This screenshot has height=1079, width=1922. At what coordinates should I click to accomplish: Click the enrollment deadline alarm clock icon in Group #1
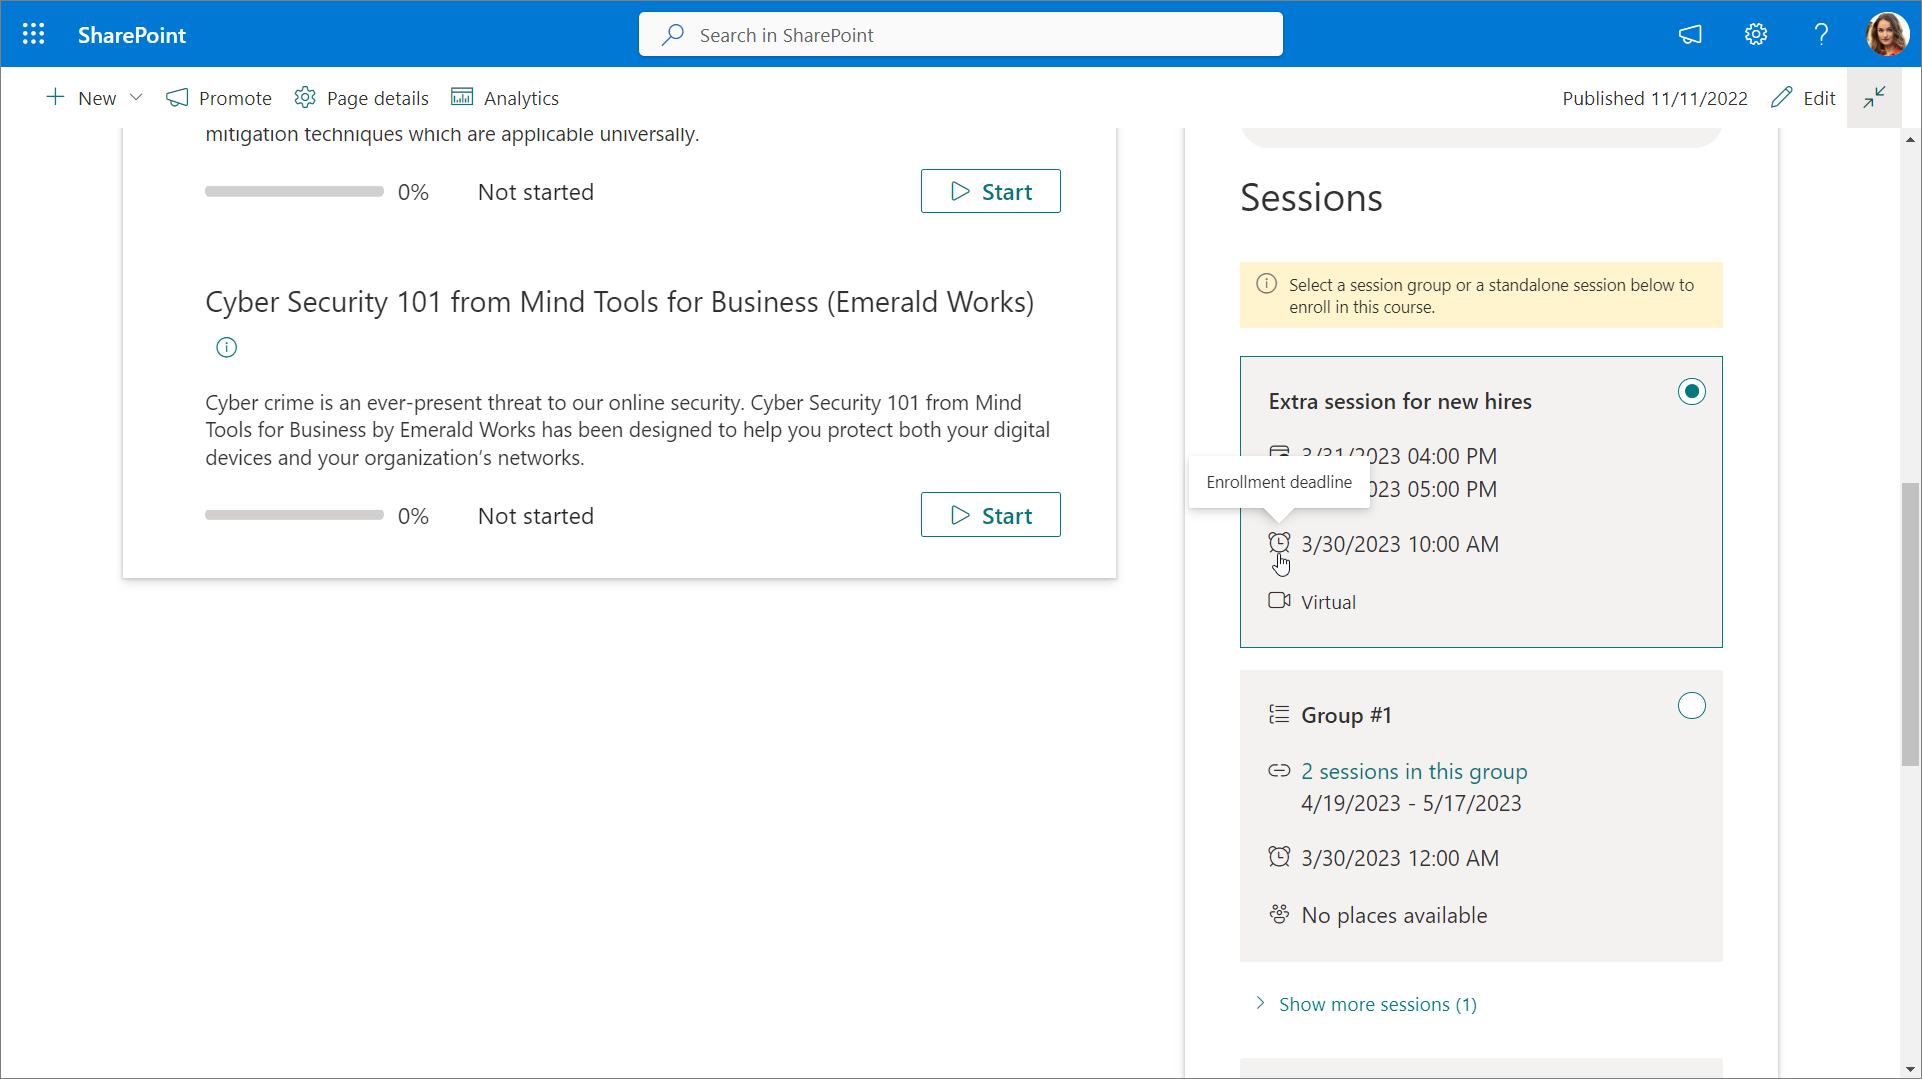(x=1279, y=857)
